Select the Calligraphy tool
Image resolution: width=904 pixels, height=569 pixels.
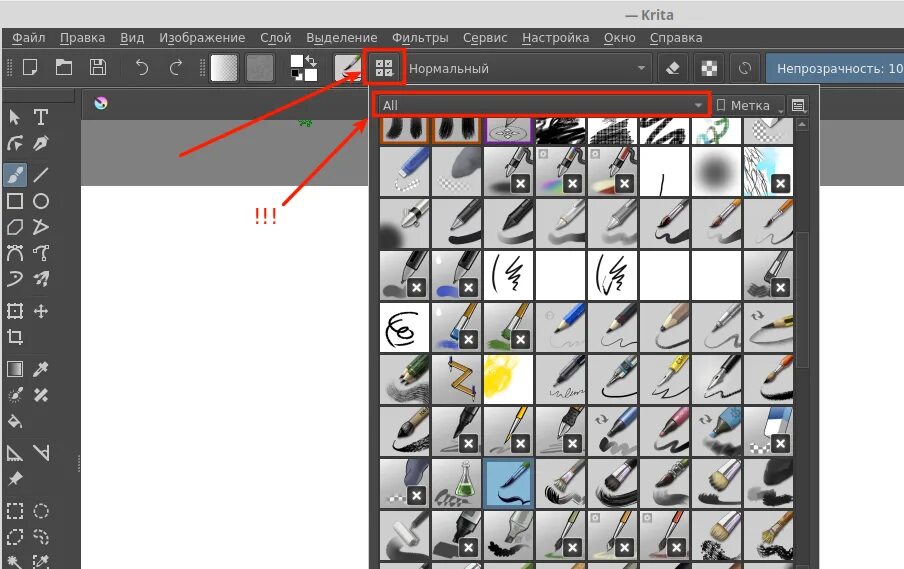40,143
